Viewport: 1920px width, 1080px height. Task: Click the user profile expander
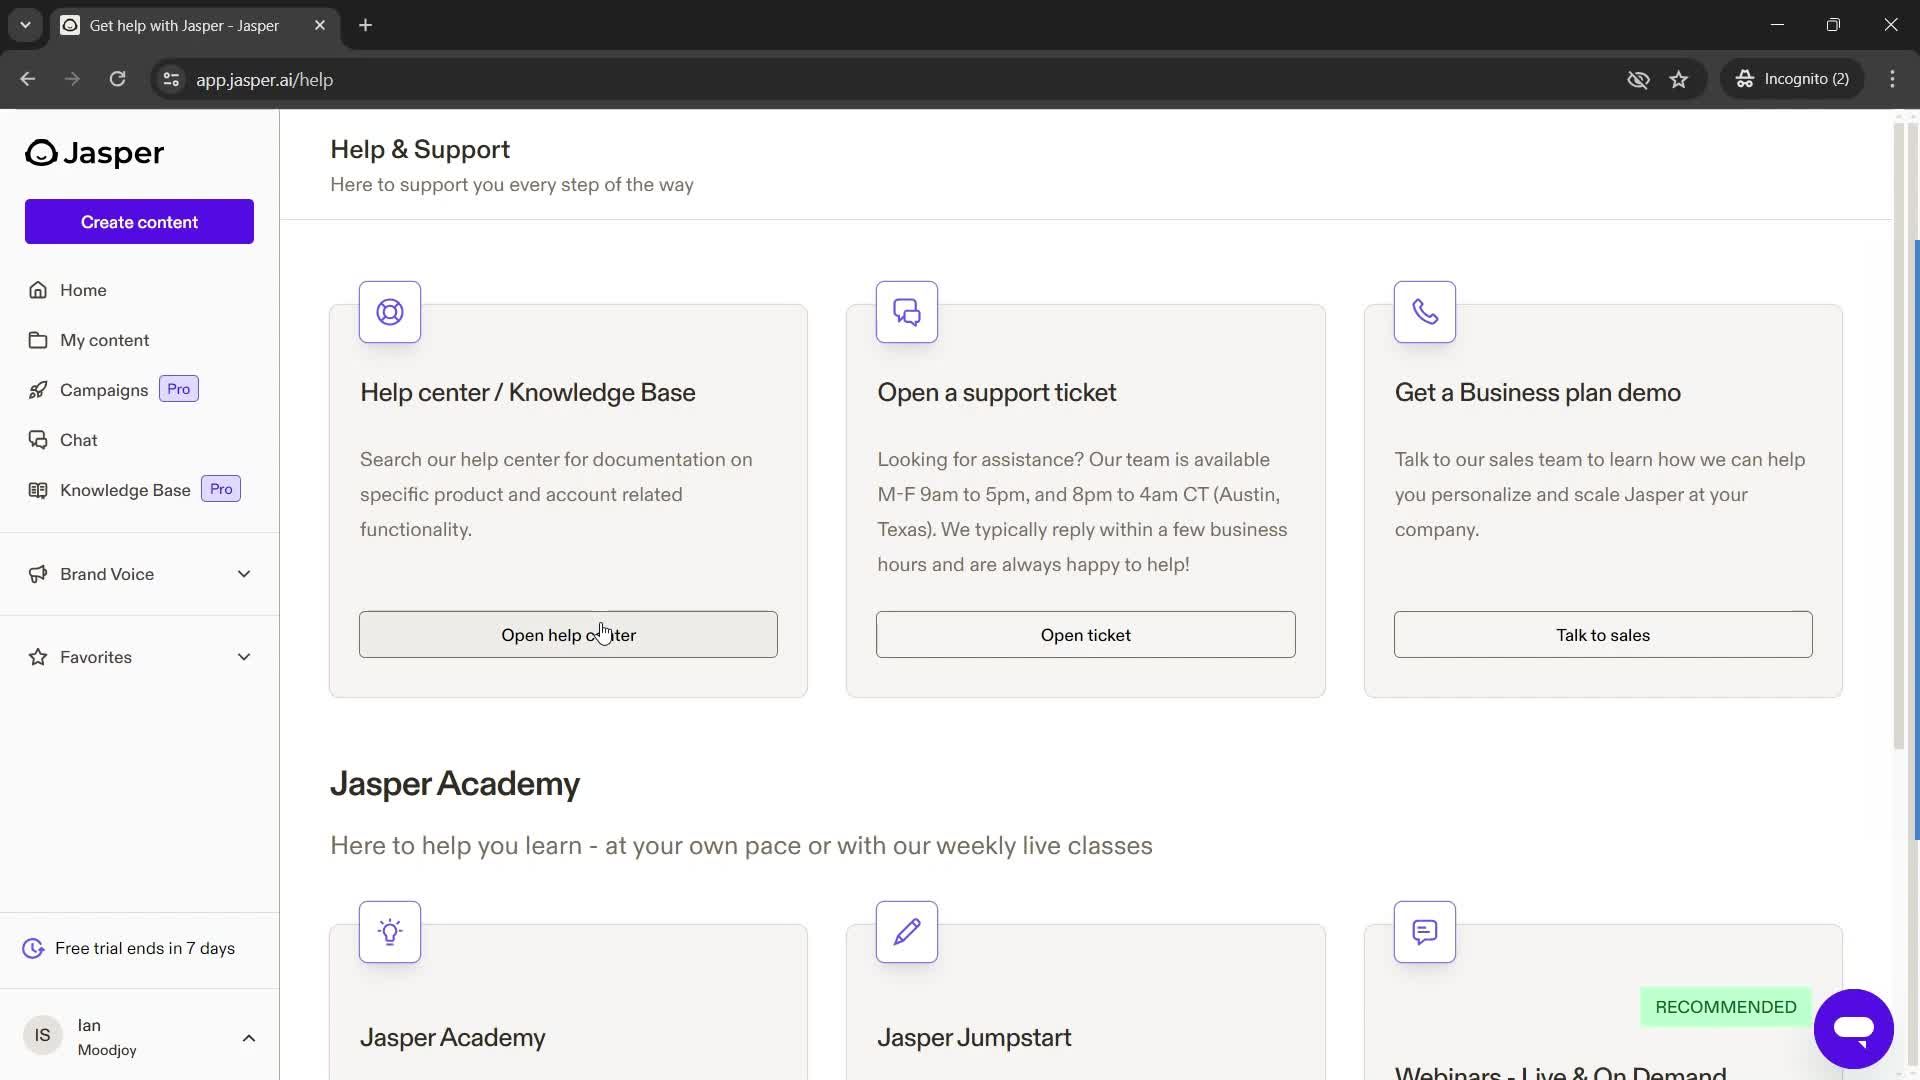coord(249,1036)
